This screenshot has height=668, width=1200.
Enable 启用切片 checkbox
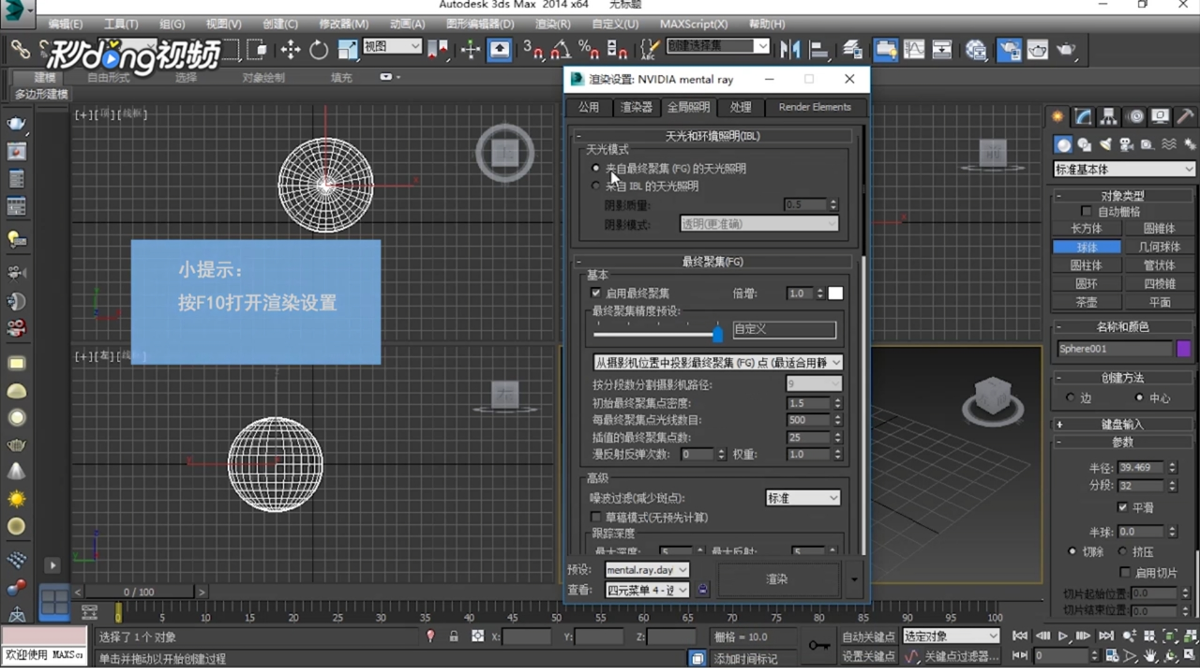point(1123,573)
